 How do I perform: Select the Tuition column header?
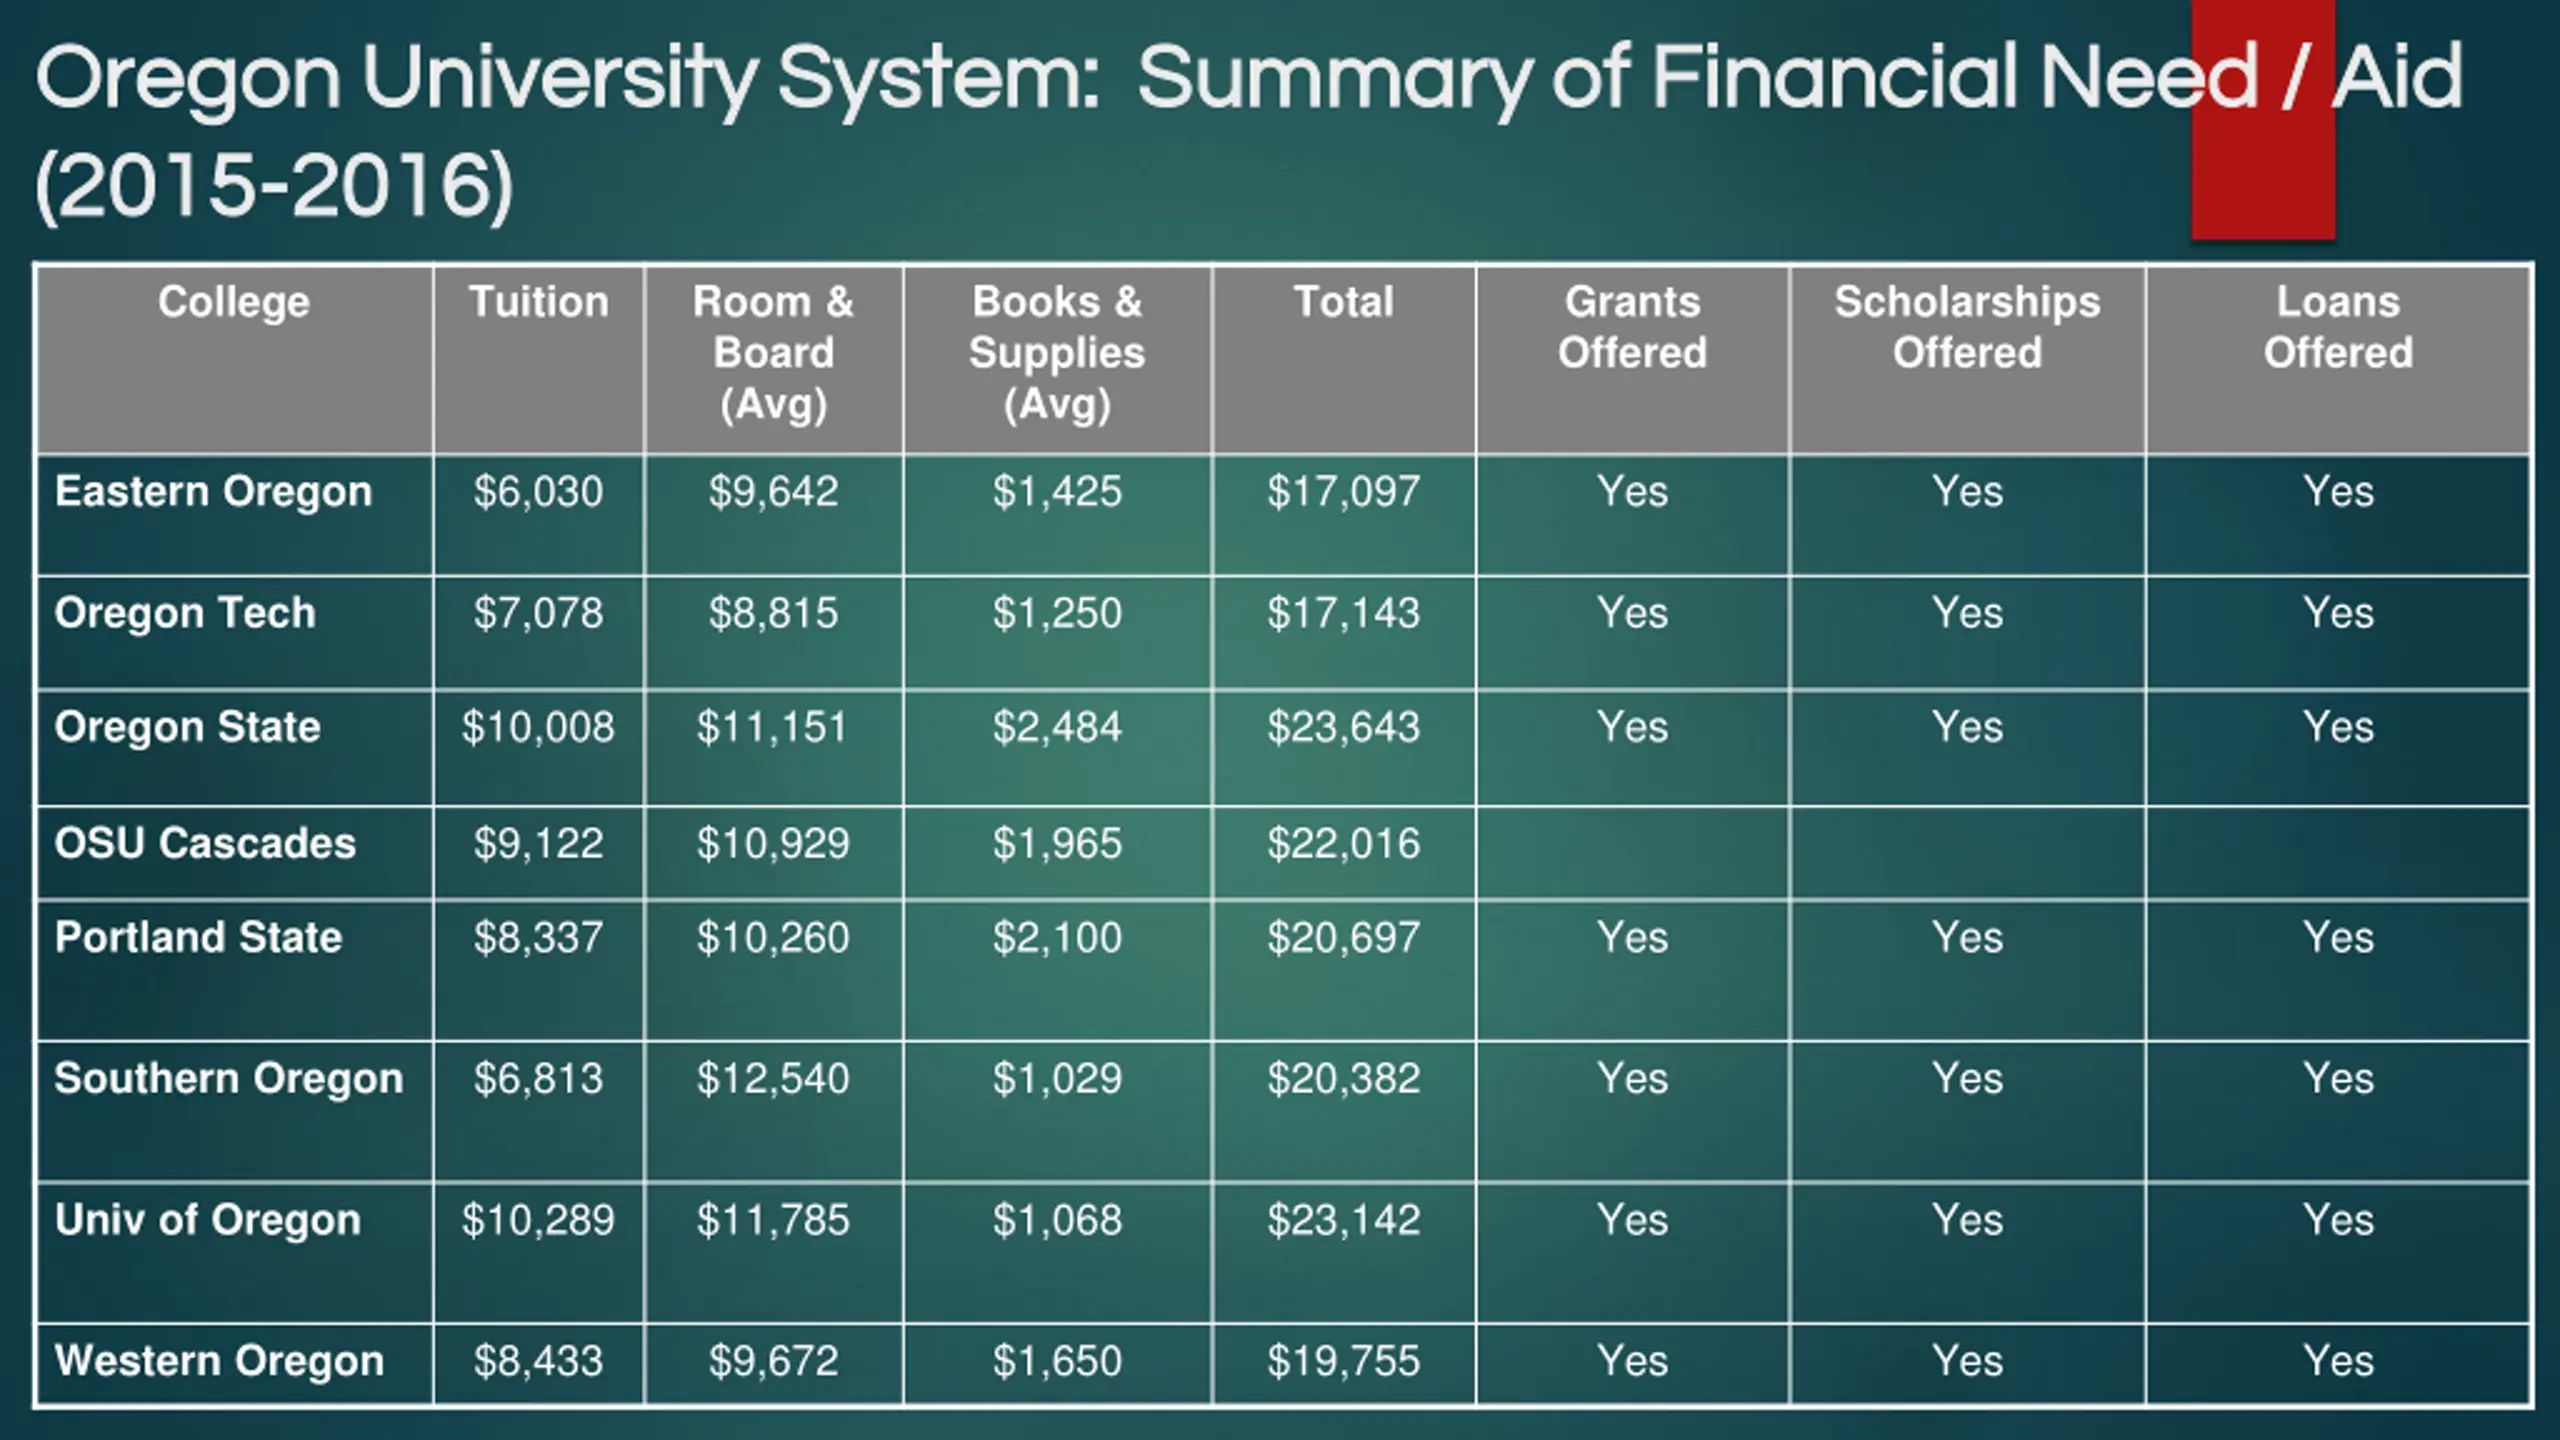click(x=539, y=302)
